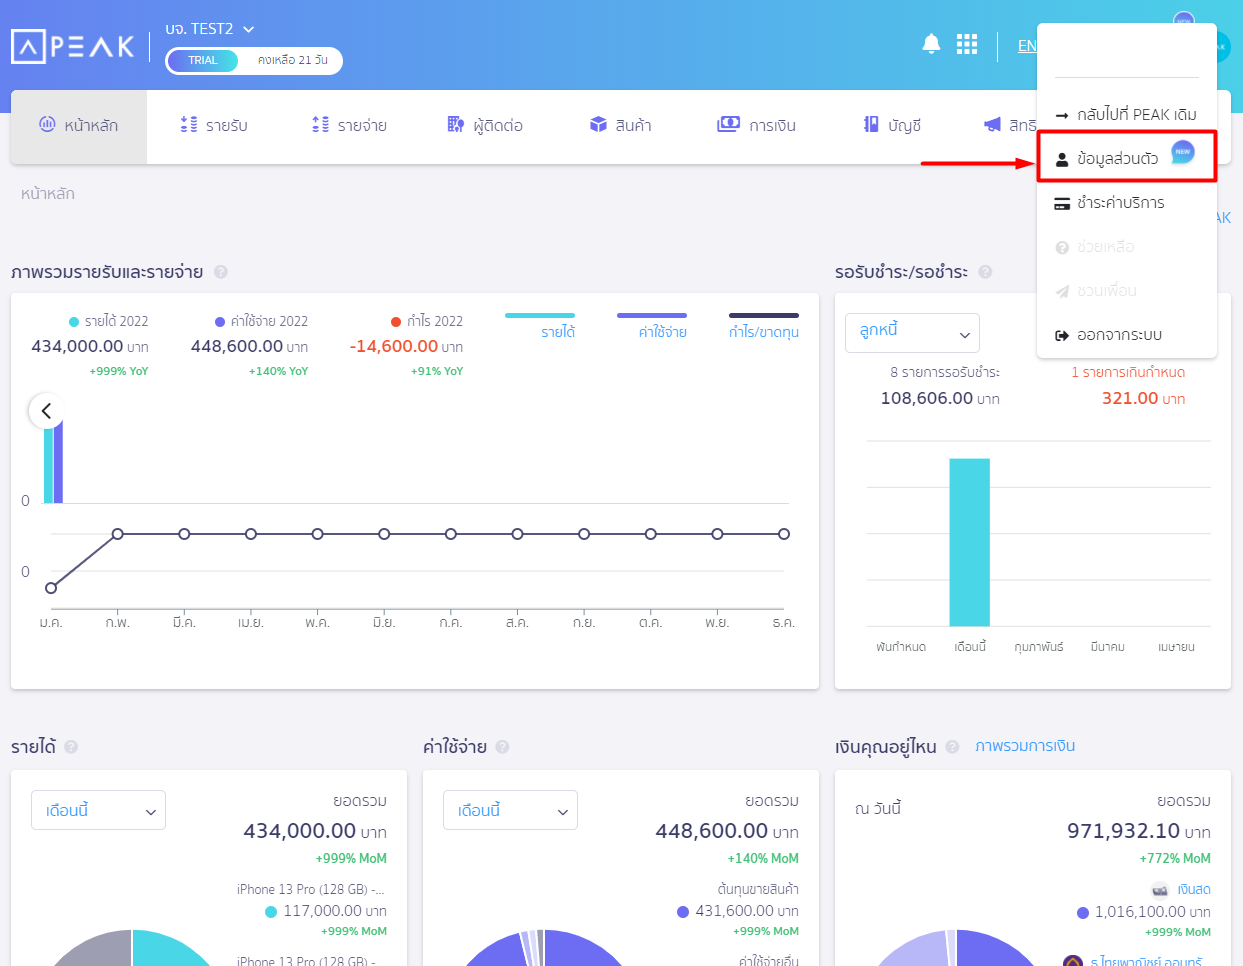This screenshot has height=966, width=1243.
Task: Click the ค่าใช้จ่าย 2022 purple legend dot
Action: (220, 322)
